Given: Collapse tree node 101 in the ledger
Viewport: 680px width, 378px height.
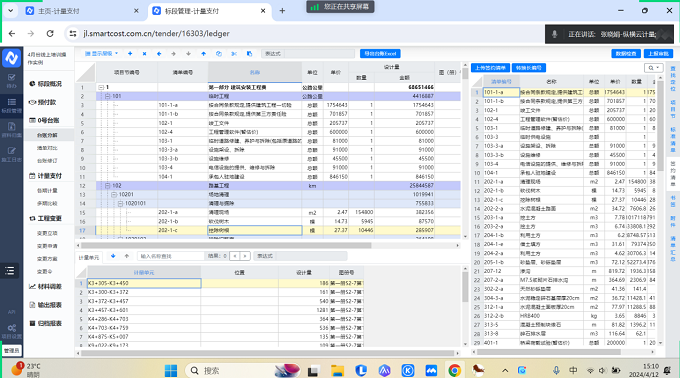Looking at the screenshot, I should tap(108, 96).
